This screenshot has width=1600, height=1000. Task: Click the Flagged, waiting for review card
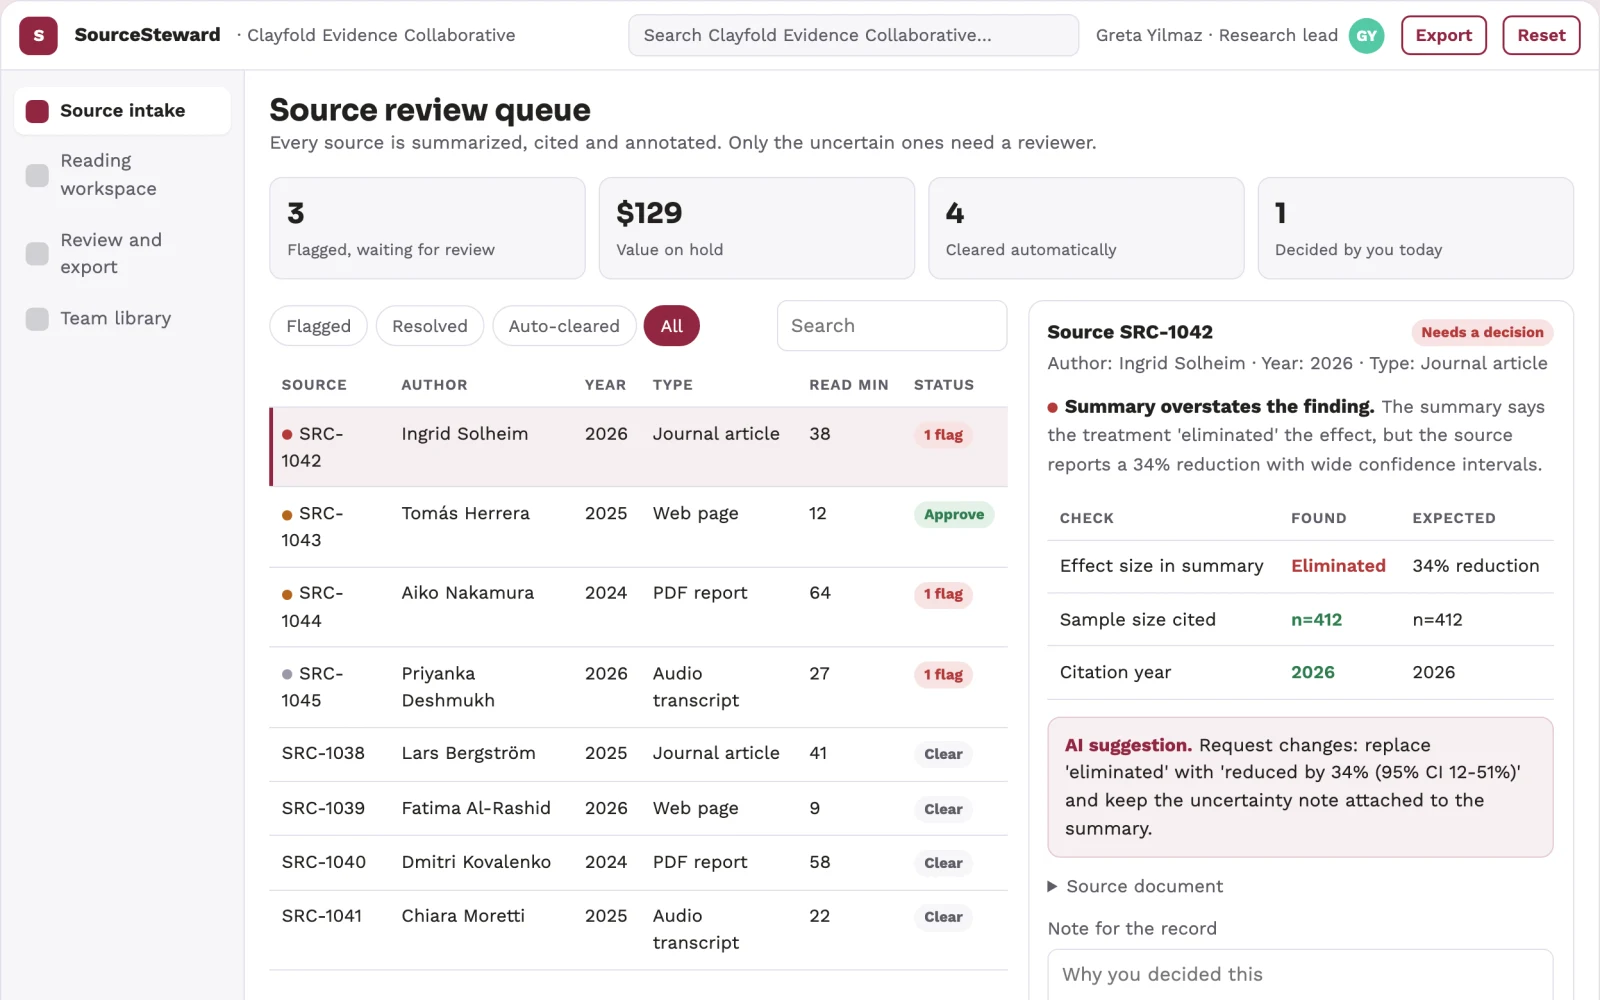pyautogui.click(x=427, y=228)
